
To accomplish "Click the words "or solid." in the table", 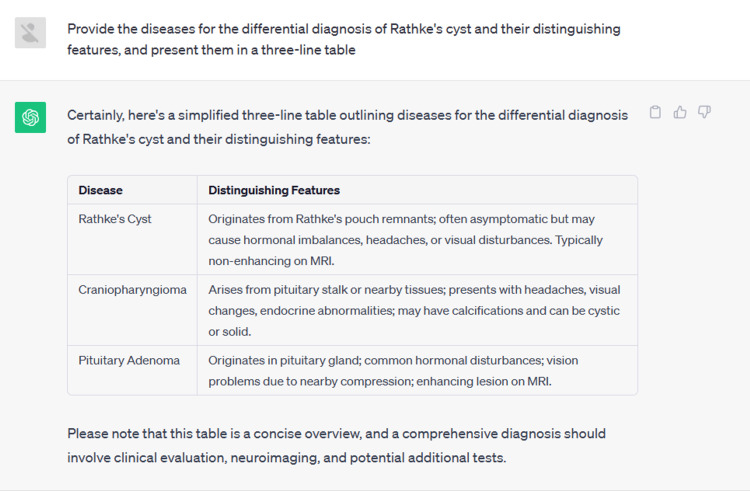I will pyautogui.click(x=230, y=332).
